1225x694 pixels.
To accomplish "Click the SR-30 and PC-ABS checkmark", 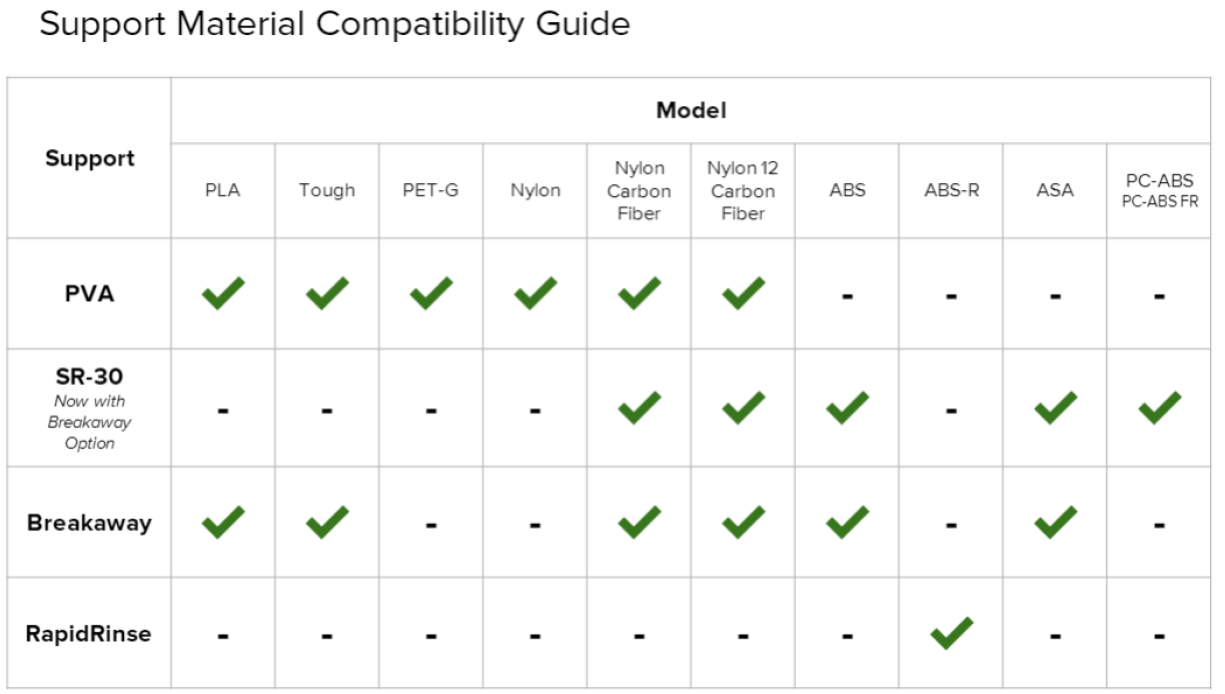I will click(1159, 408).
